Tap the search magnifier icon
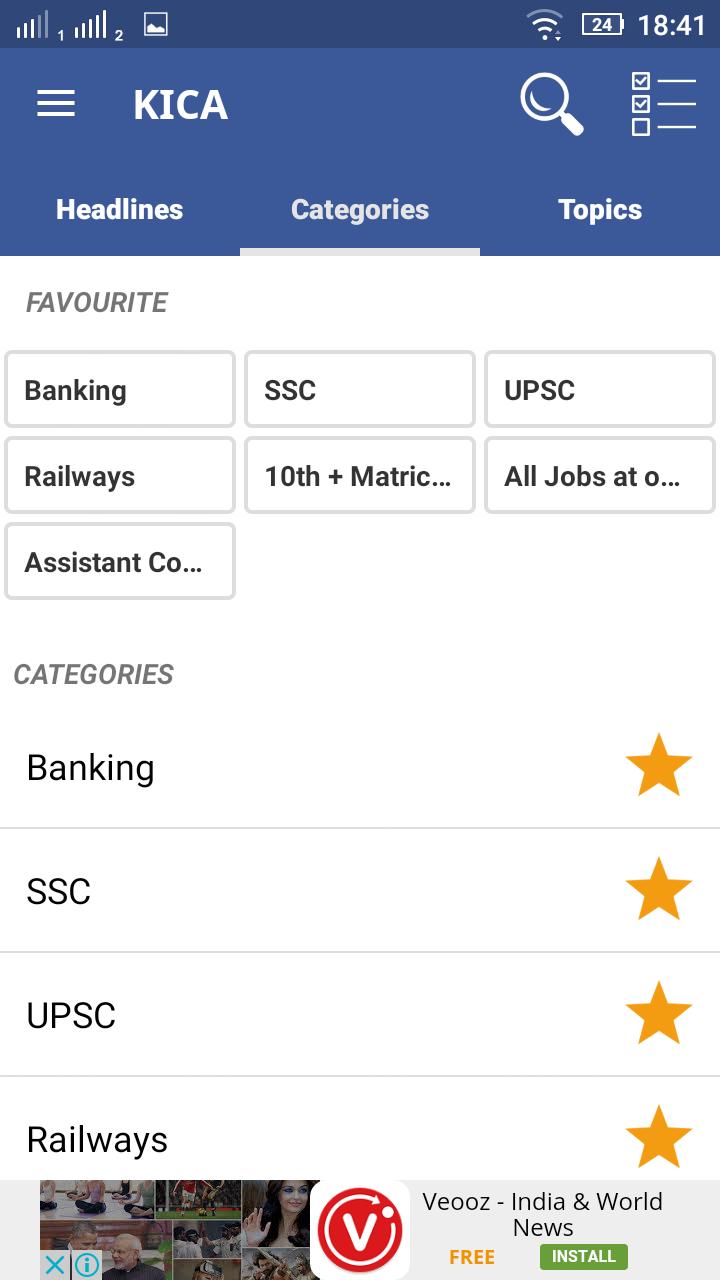 [x=551, y=104]
